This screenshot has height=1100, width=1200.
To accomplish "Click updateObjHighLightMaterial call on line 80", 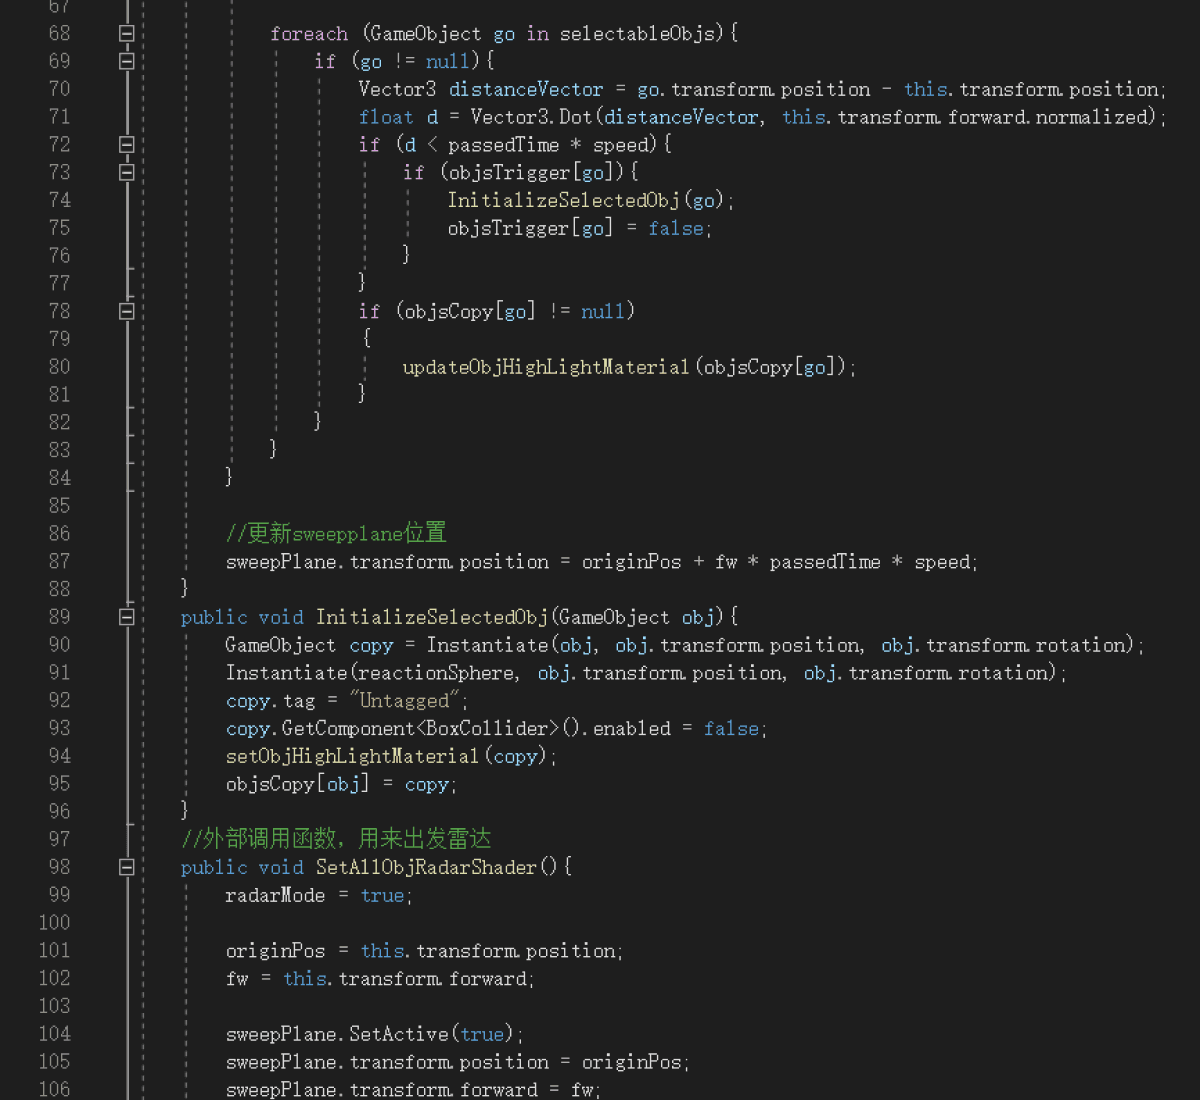I will click(x=546, y=367).
